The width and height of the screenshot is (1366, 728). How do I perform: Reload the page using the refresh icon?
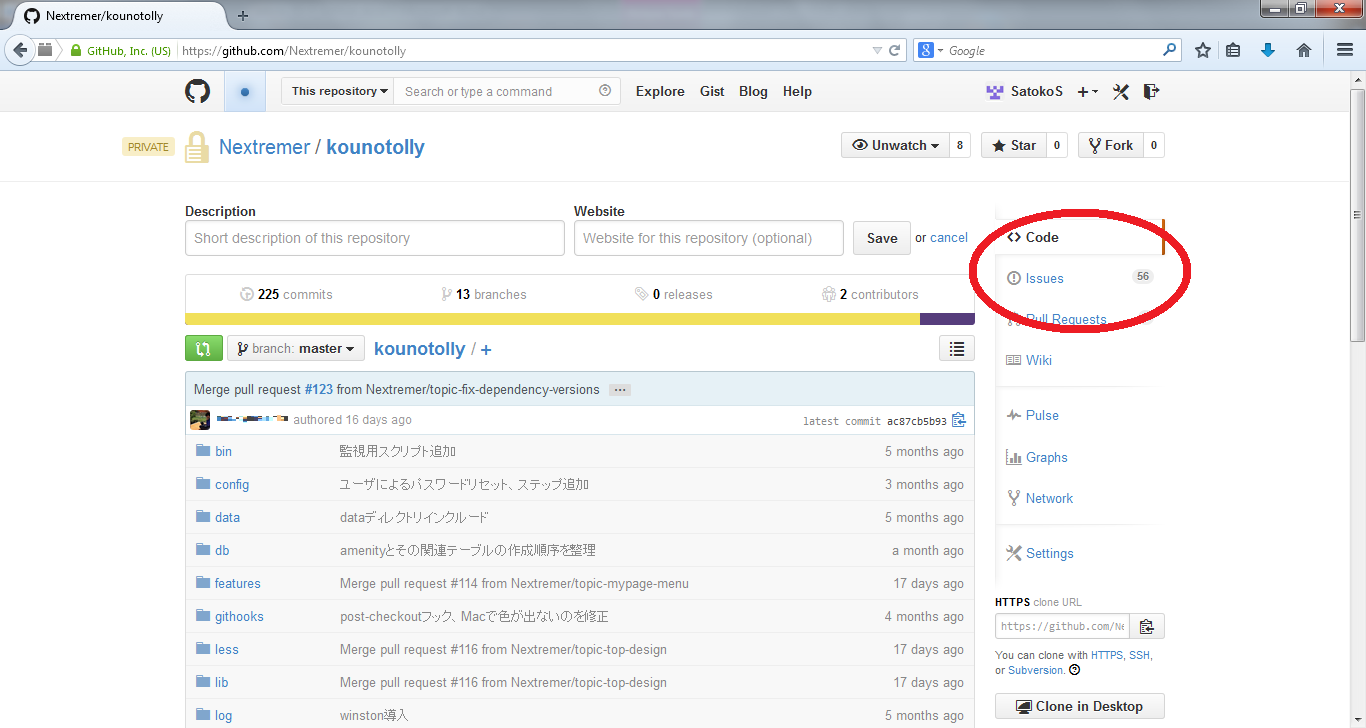point(895,50)
